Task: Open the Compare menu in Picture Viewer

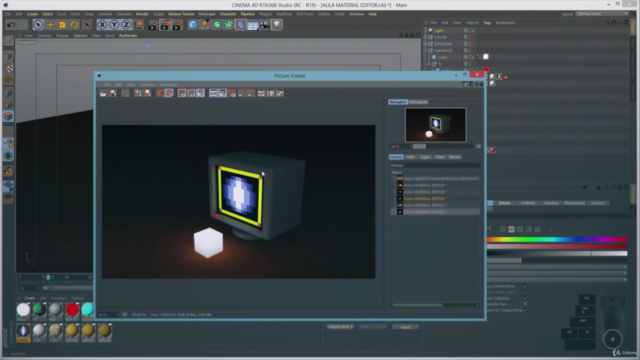Action: coord(147,85)
